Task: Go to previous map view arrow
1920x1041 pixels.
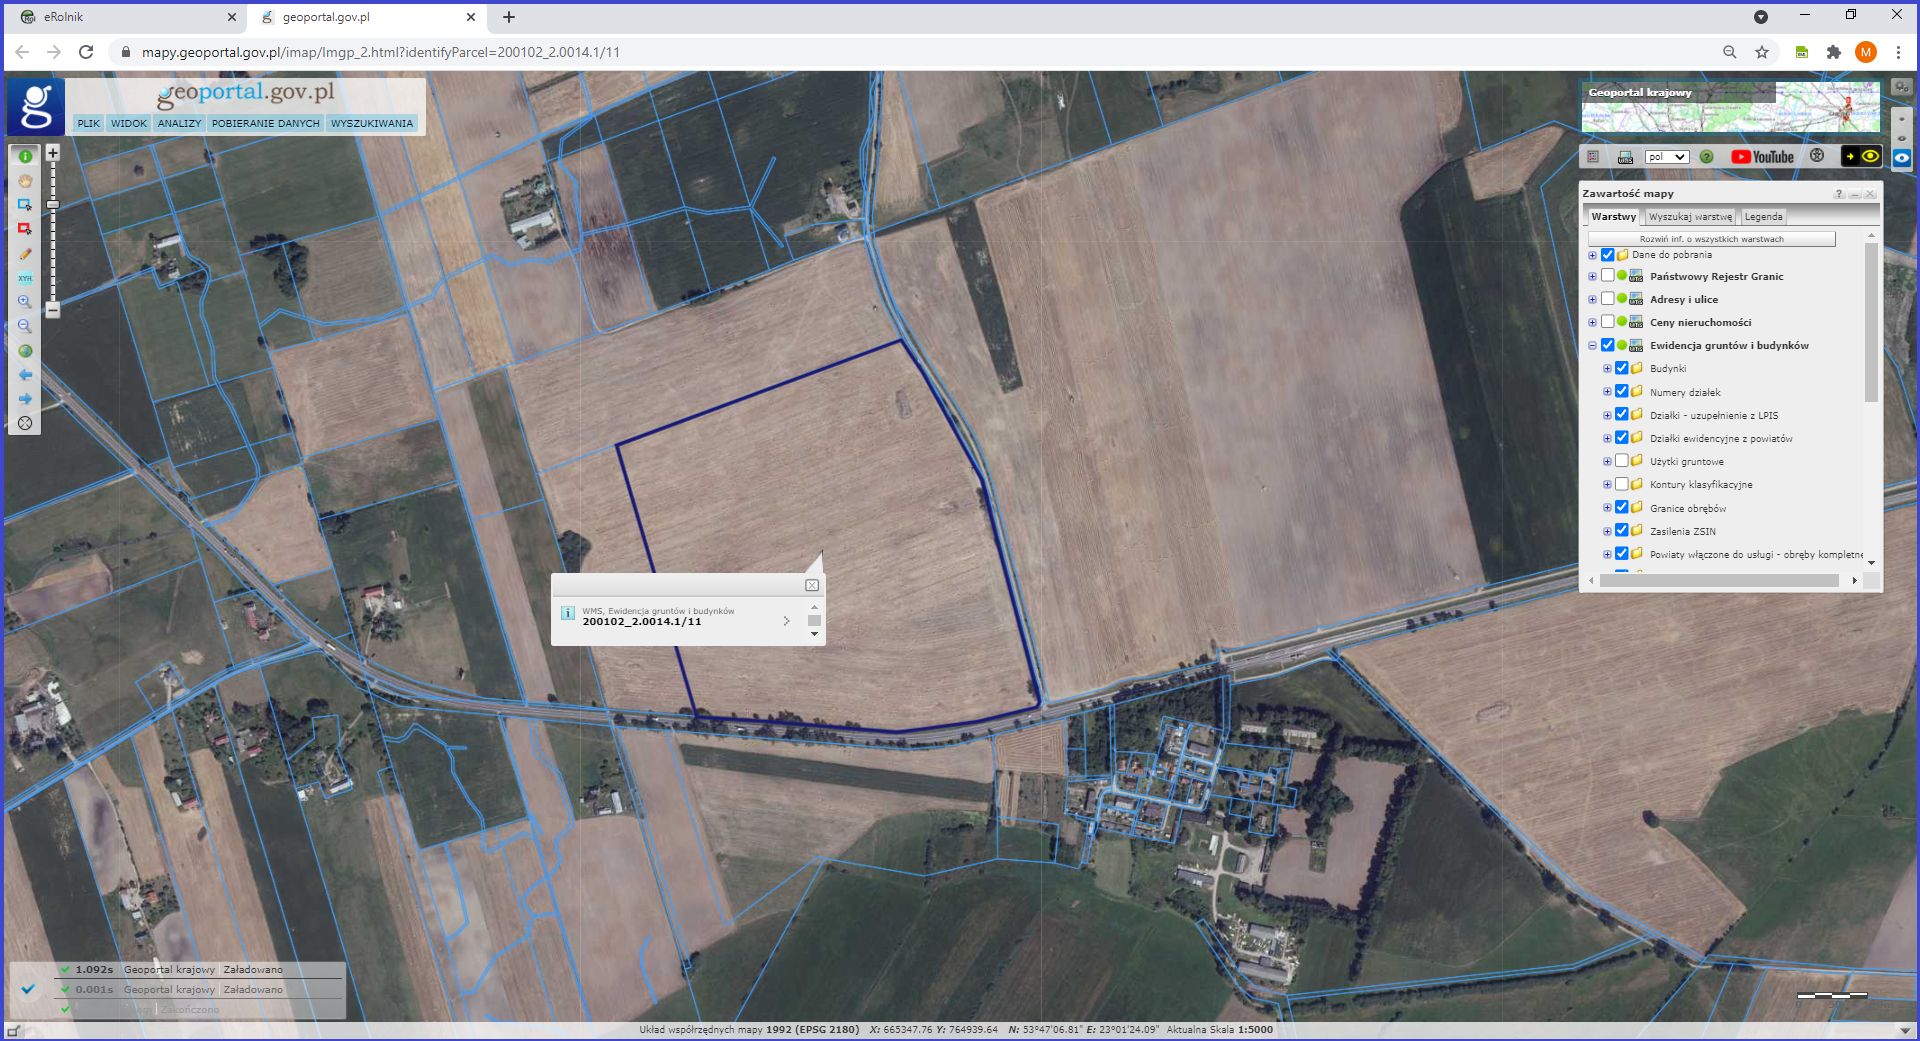Action: click(x=25, y=375)
